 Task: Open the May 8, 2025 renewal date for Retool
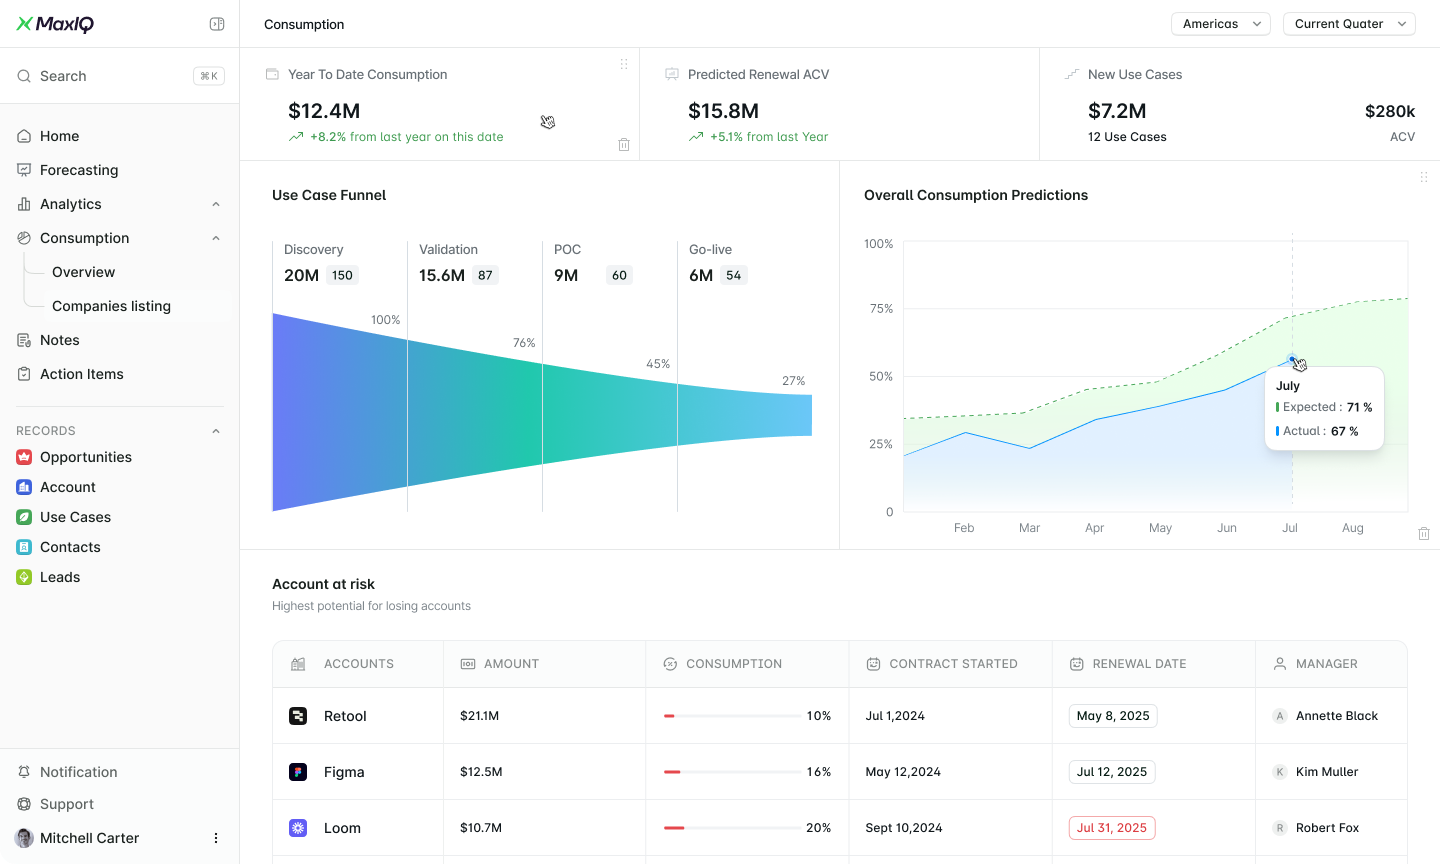pyautogui.click(x=1112, y=715)
